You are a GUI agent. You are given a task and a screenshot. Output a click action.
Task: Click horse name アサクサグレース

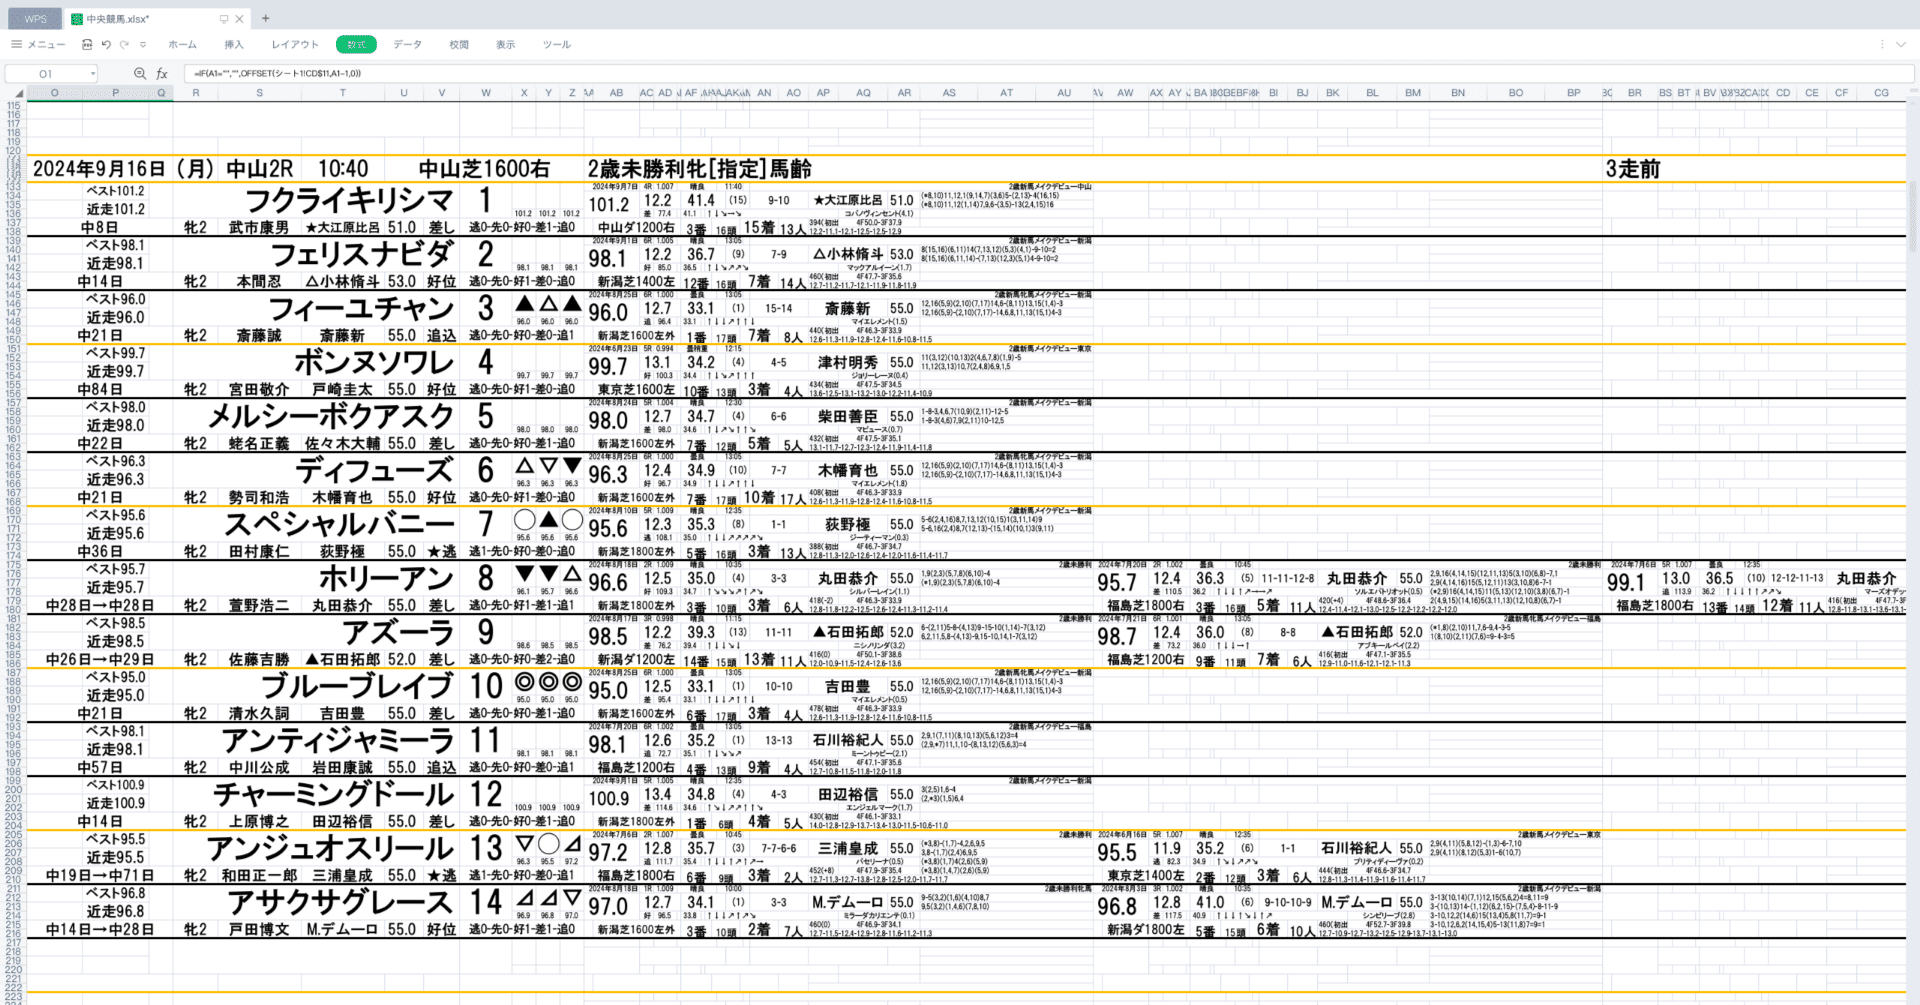(341, 902)
